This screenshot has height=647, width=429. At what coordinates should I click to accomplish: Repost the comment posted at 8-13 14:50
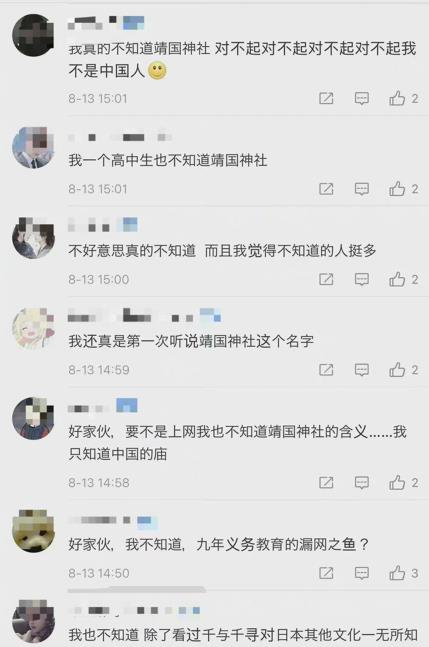(x=326, y=573)
